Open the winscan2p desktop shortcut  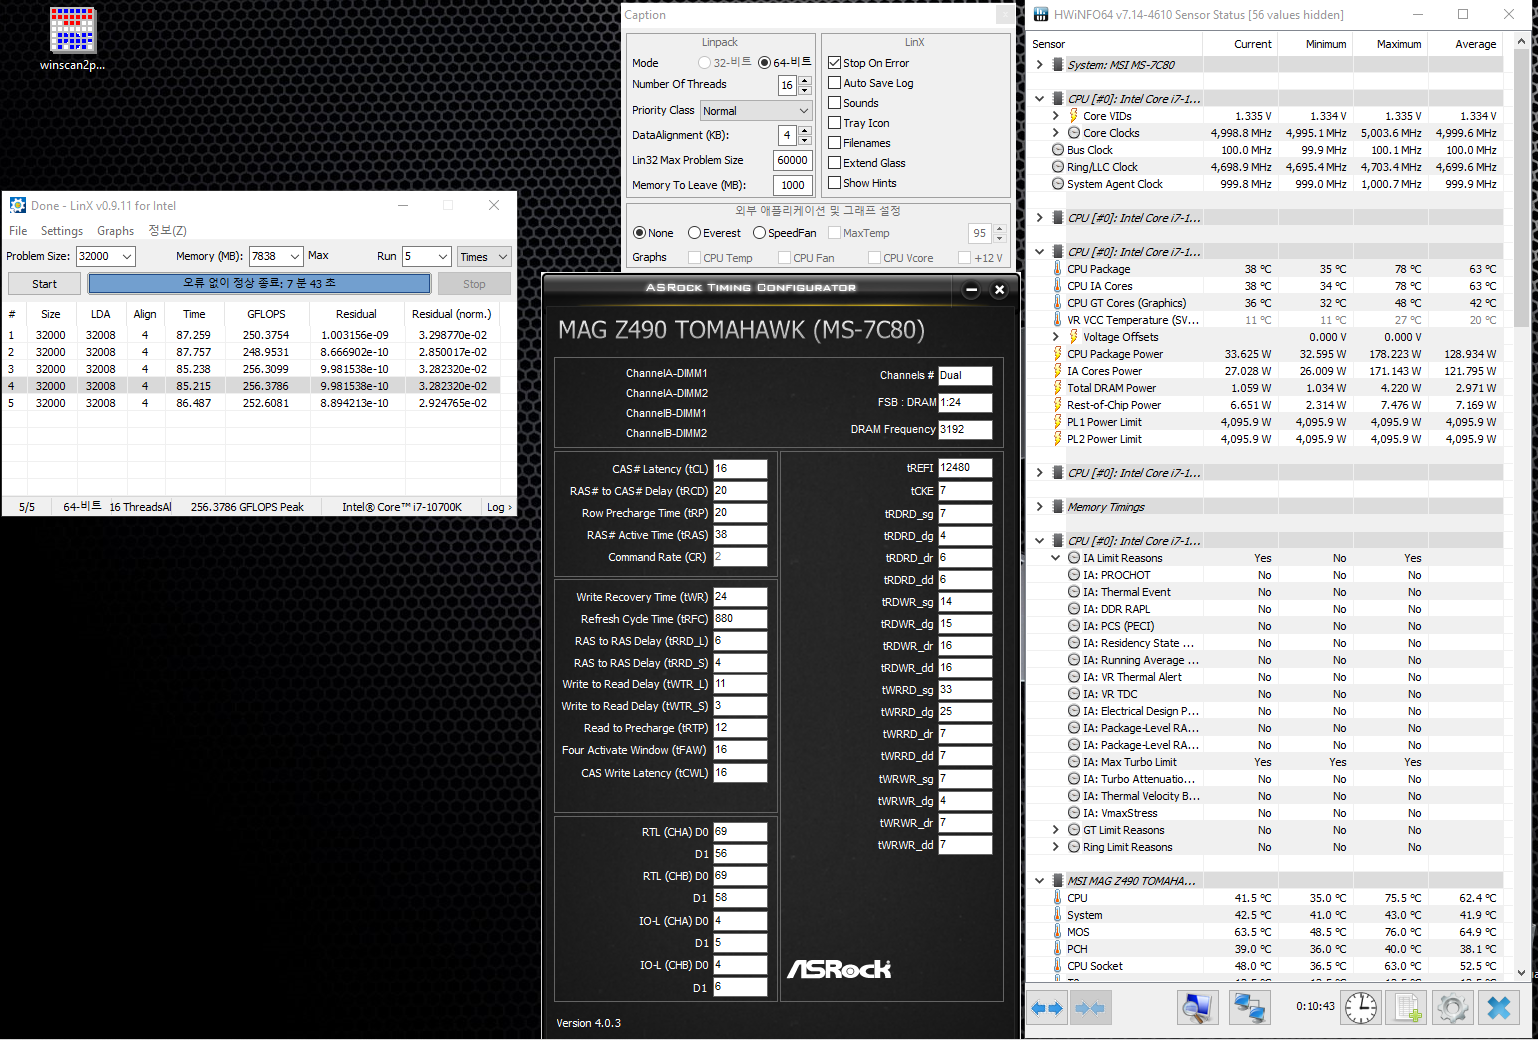pos(72,40)
